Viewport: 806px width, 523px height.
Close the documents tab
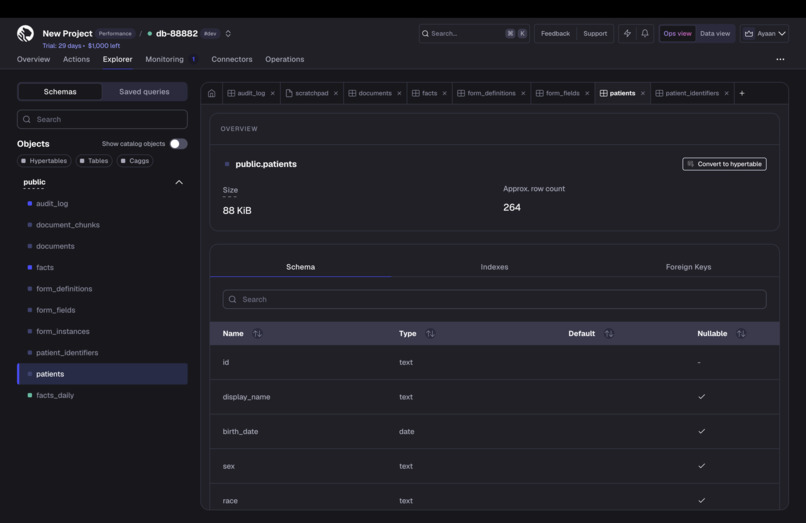pyautogui.click(x=399, y=93)
